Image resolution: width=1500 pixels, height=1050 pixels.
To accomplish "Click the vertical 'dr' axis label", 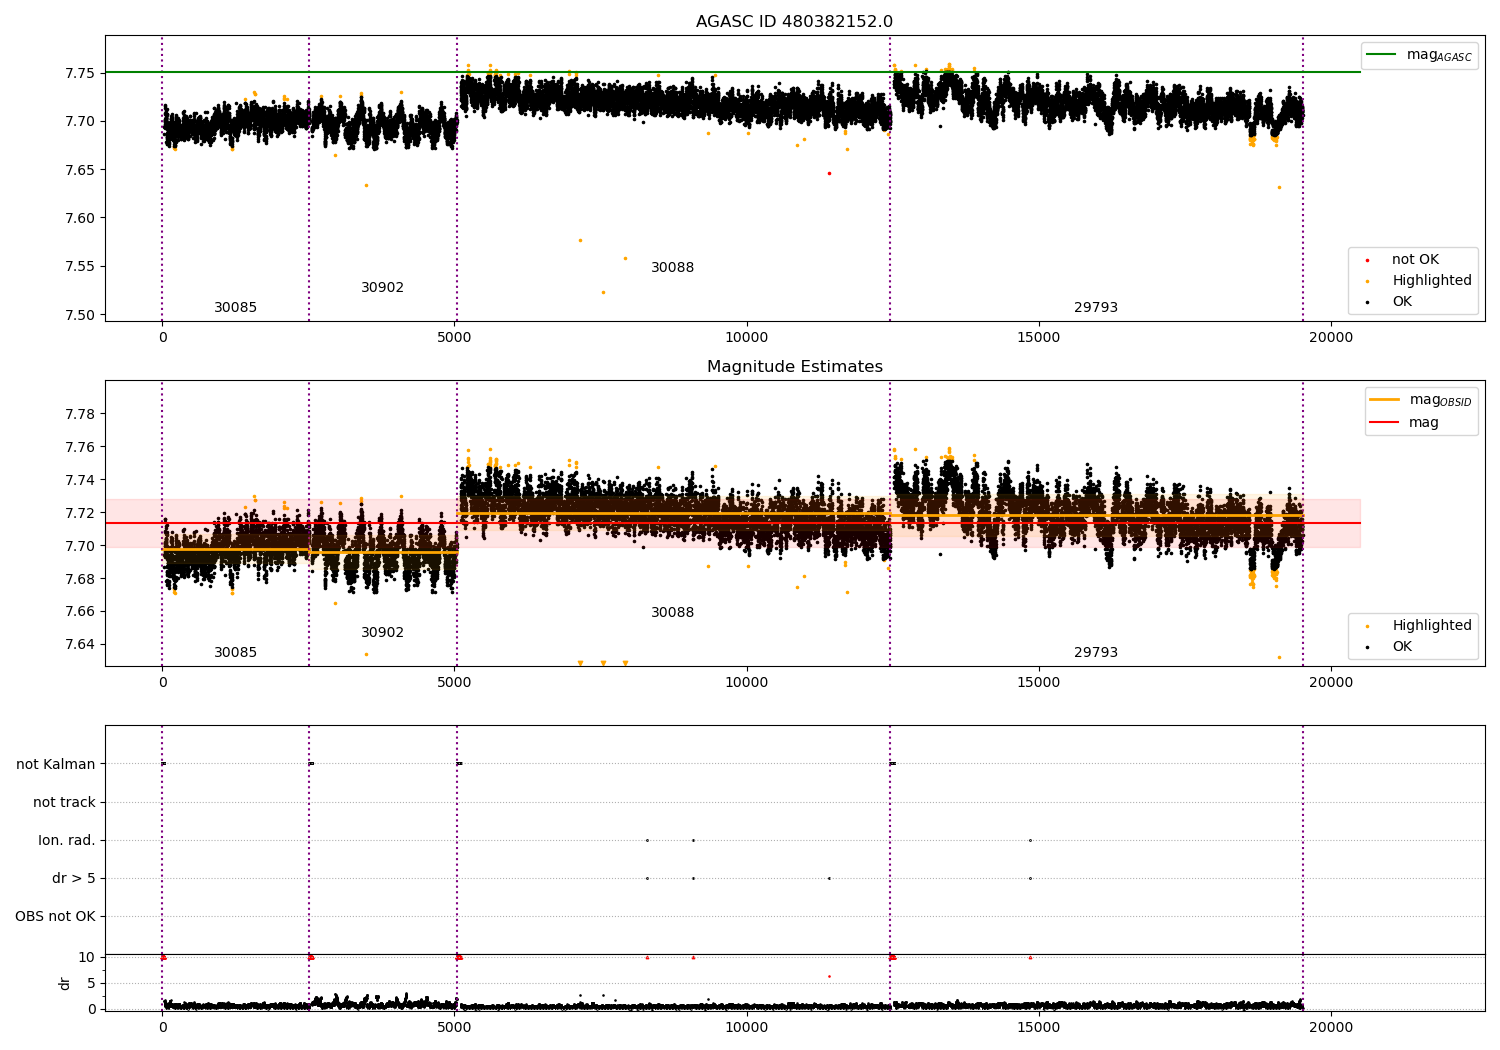I will (x=65, y=983).
